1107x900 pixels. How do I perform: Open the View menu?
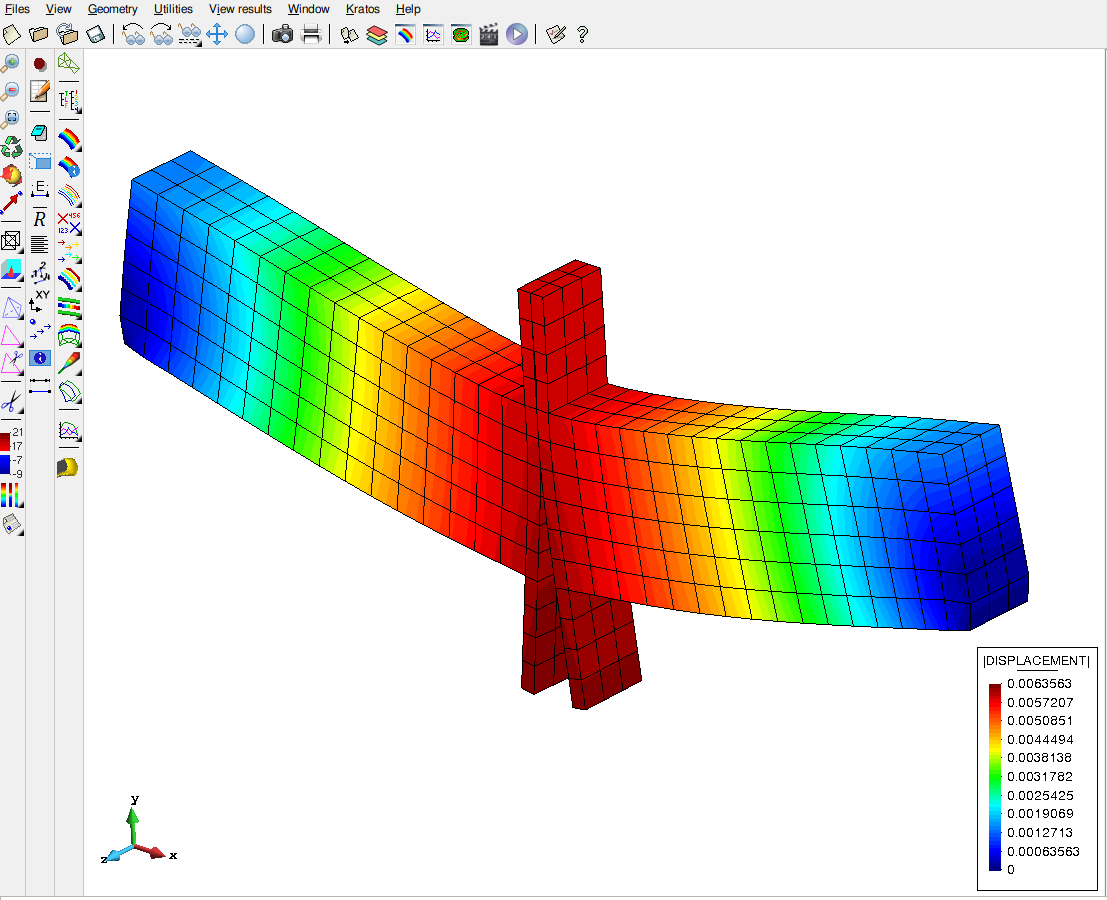(59, 9)
